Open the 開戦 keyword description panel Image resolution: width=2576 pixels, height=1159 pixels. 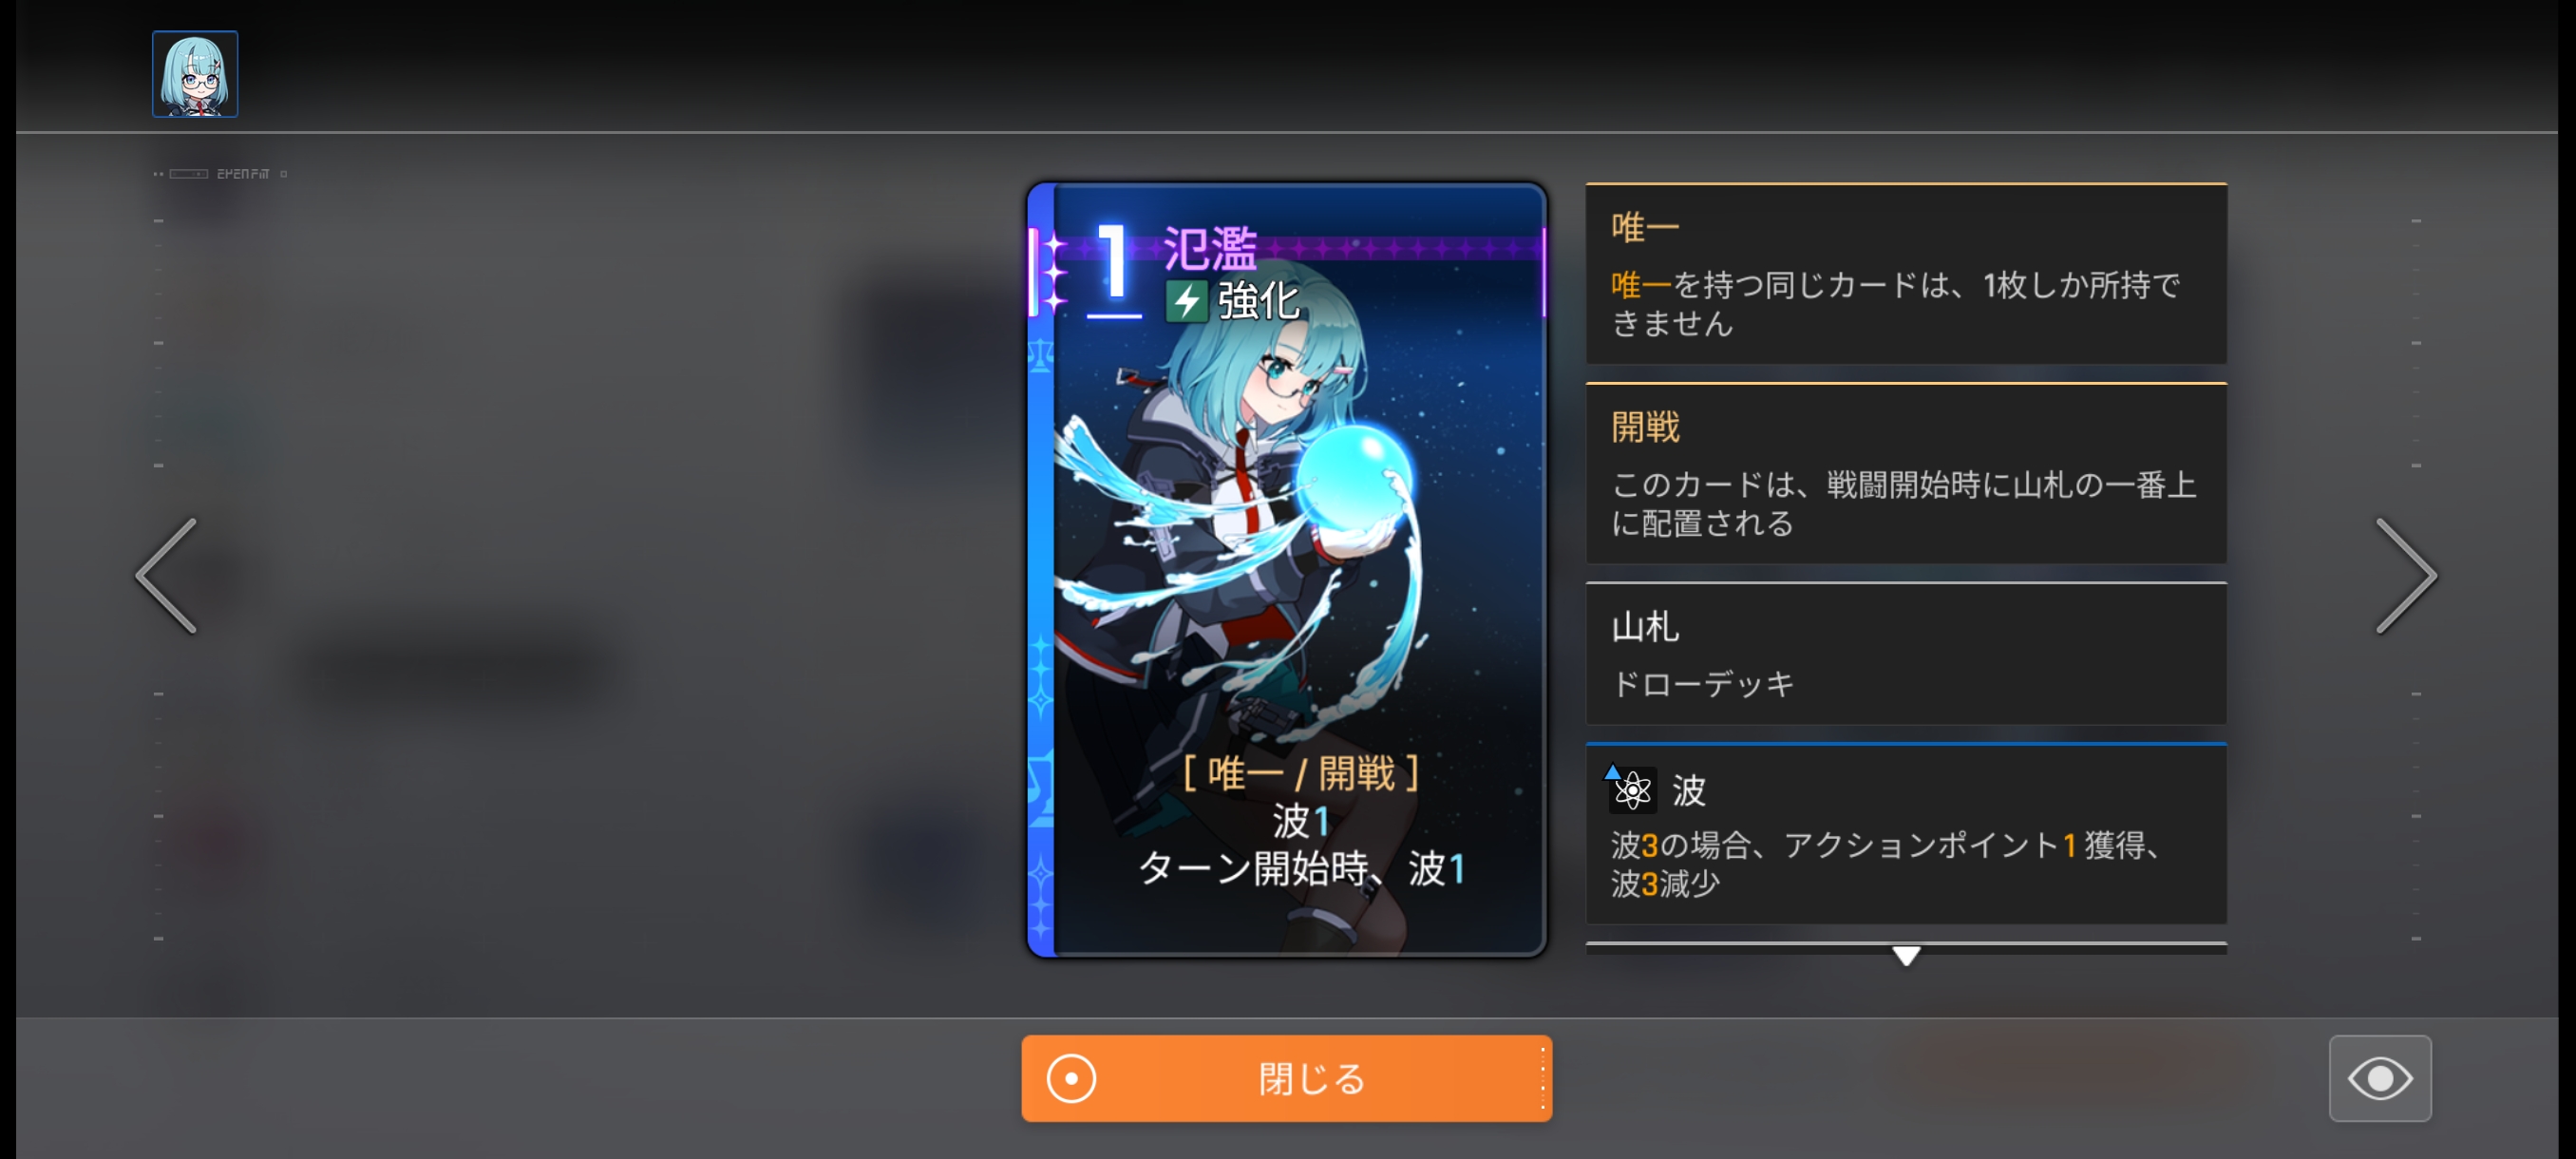pyautogui.click(x=1906, y=473)
